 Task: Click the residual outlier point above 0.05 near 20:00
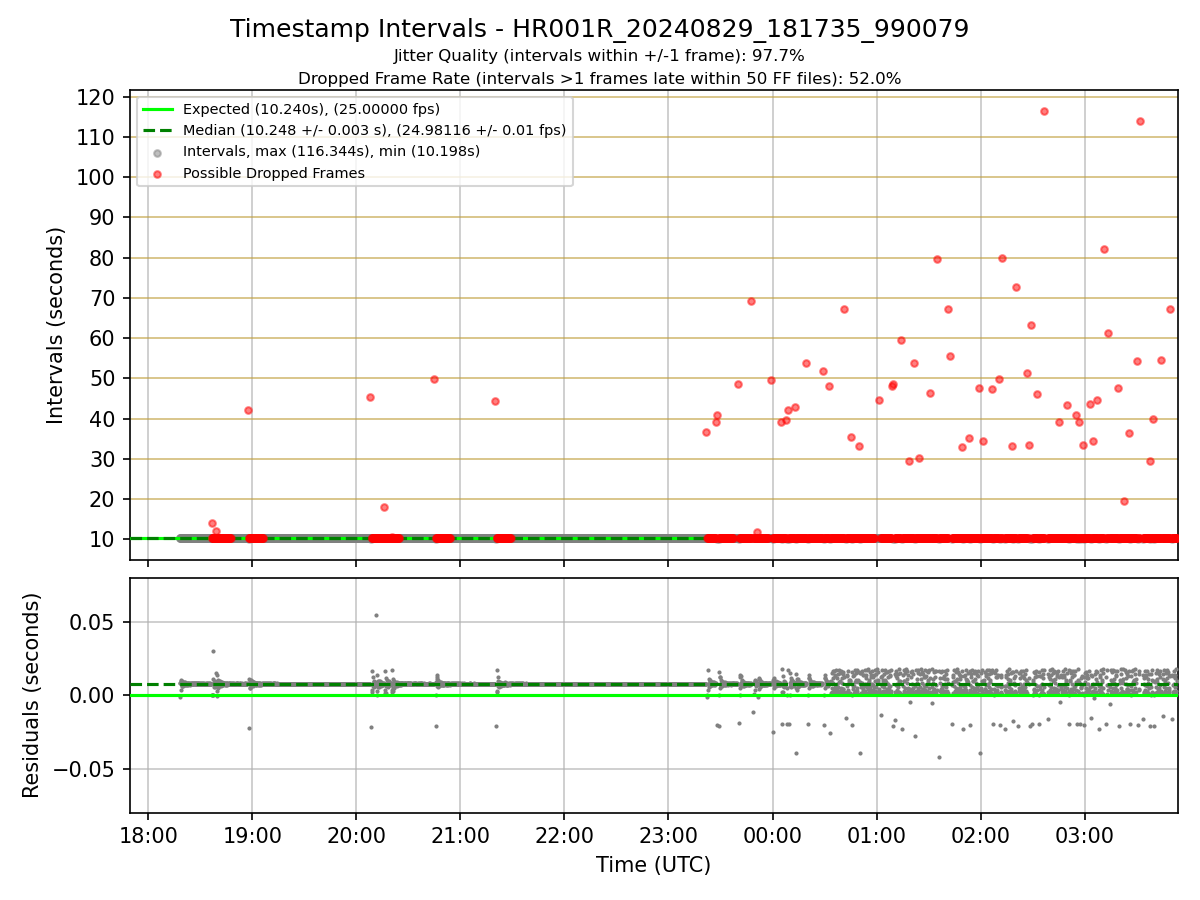(376, 615)
